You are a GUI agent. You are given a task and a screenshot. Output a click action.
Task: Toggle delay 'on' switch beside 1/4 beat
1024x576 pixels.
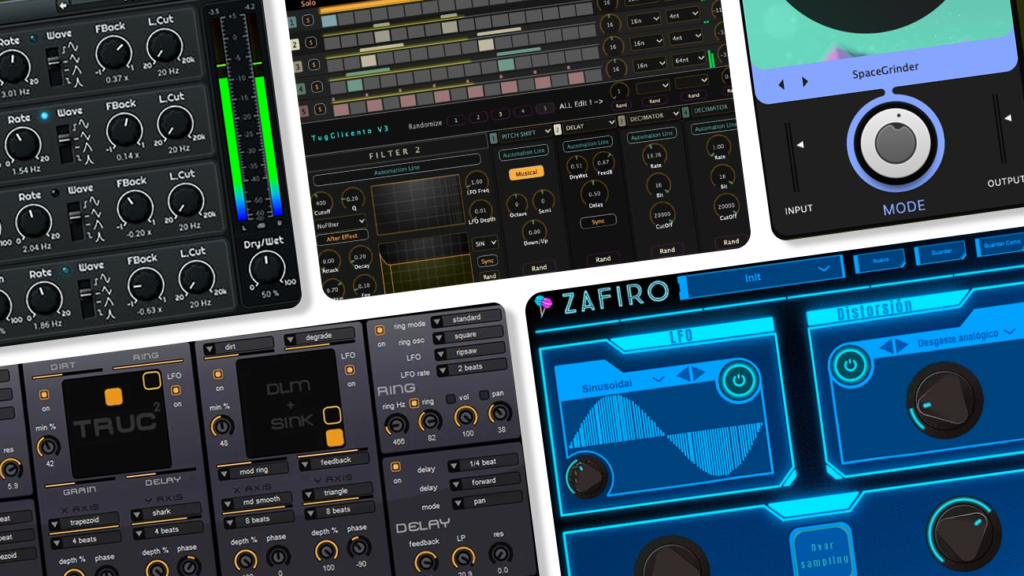(x=395, y=467)
